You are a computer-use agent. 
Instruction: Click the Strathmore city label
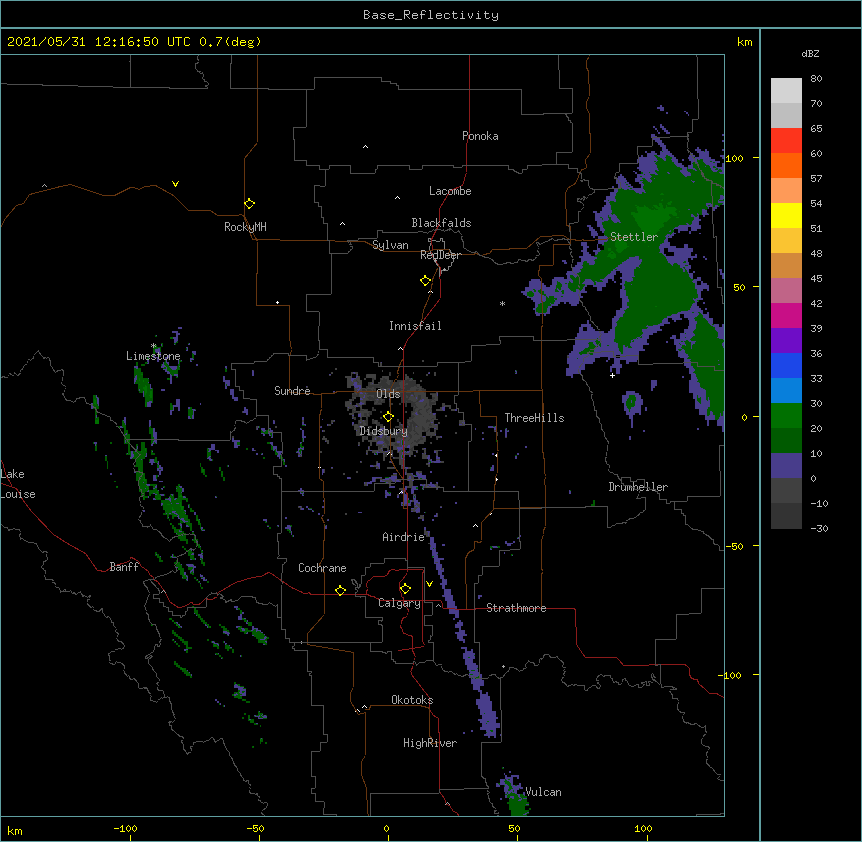pos(516,608)
